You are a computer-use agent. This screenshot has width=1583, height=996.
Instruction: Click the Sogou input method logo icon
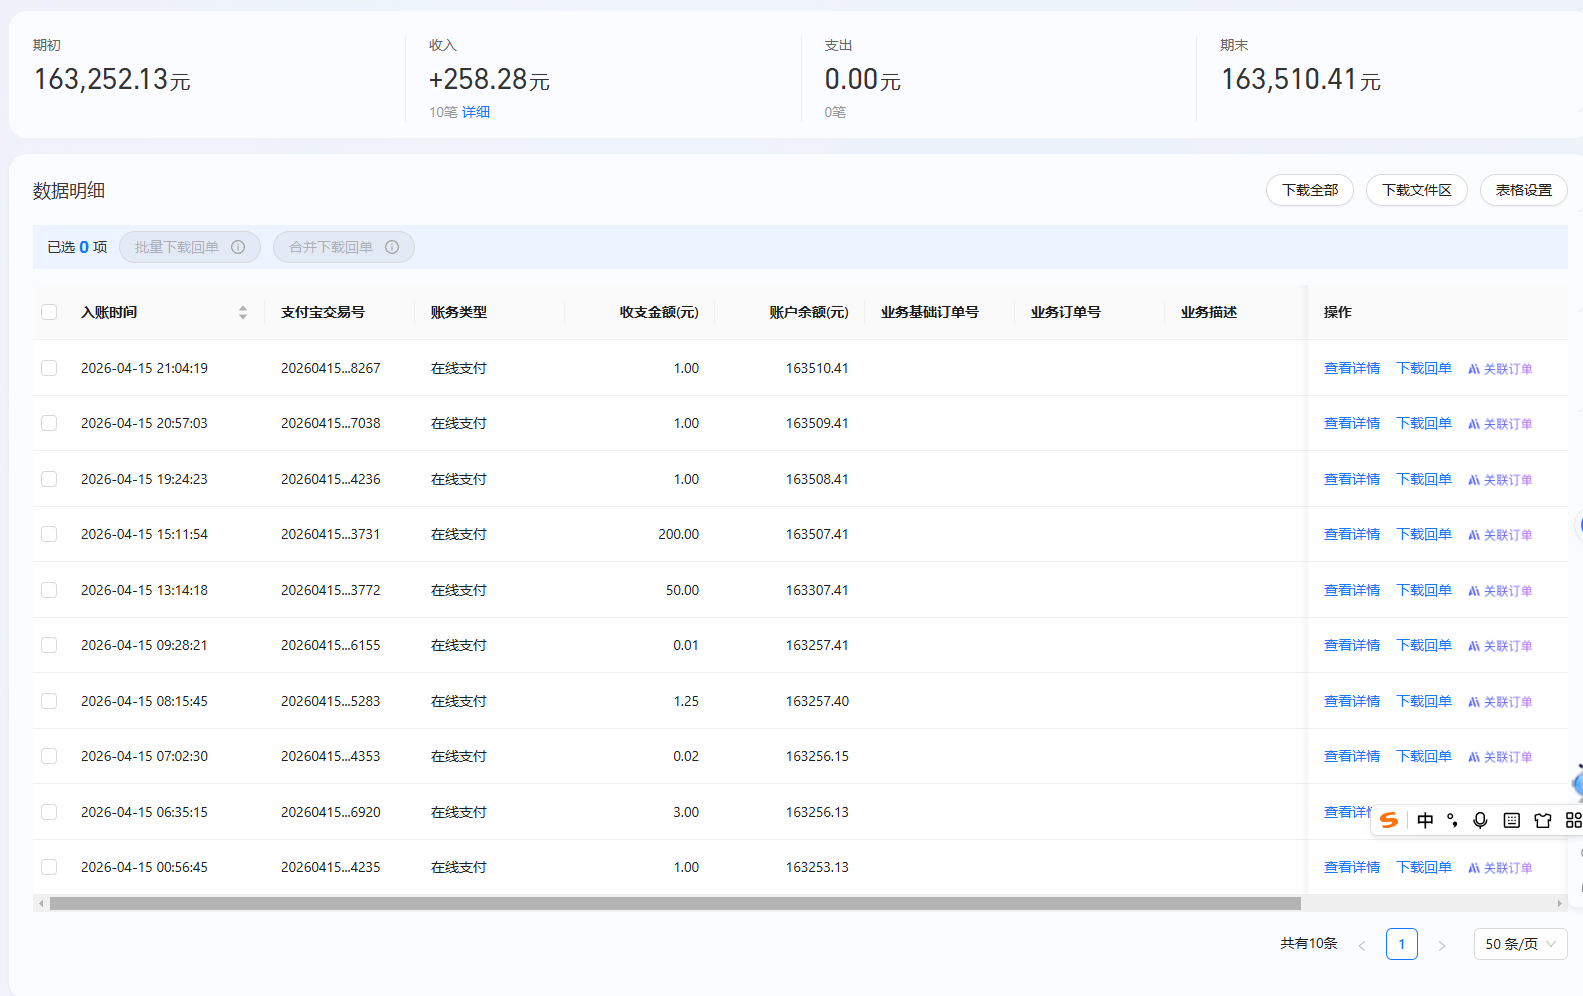1389,820
